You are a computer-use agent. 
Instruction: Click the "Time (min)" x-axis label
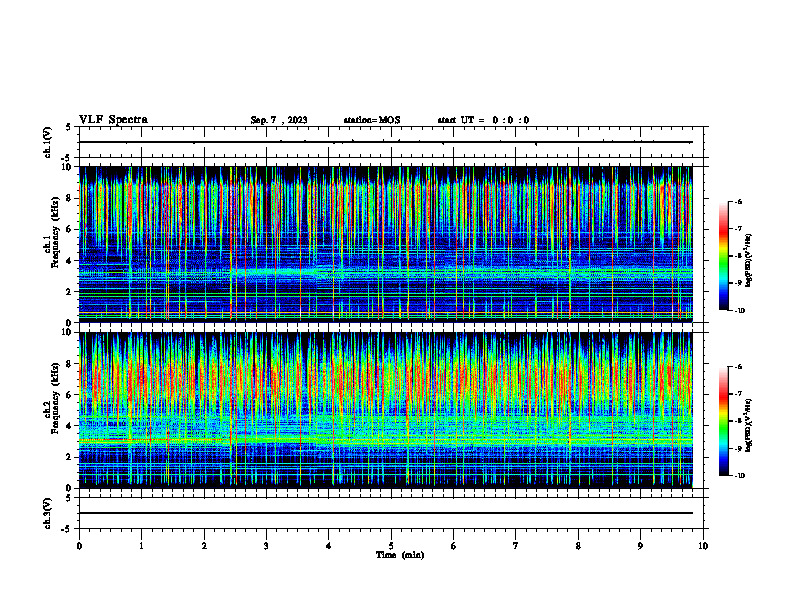click(400, 555)
